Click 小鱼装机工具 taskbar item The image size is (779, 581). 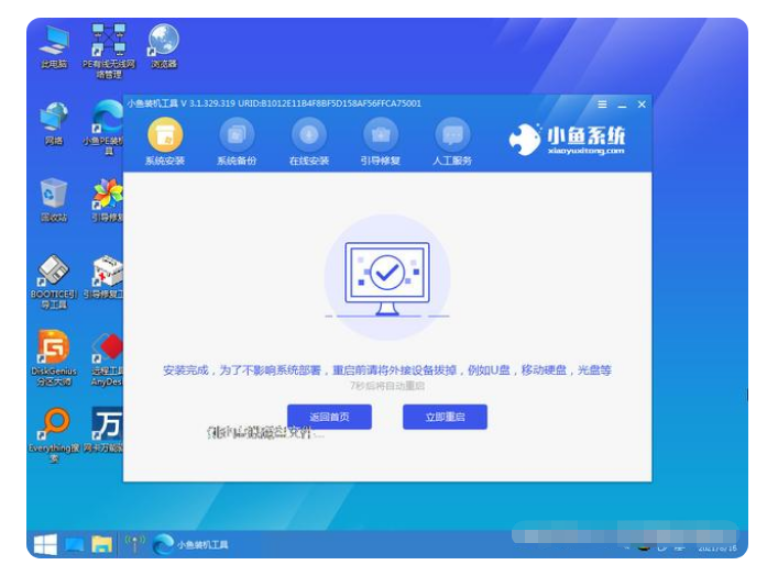[191, 545]
